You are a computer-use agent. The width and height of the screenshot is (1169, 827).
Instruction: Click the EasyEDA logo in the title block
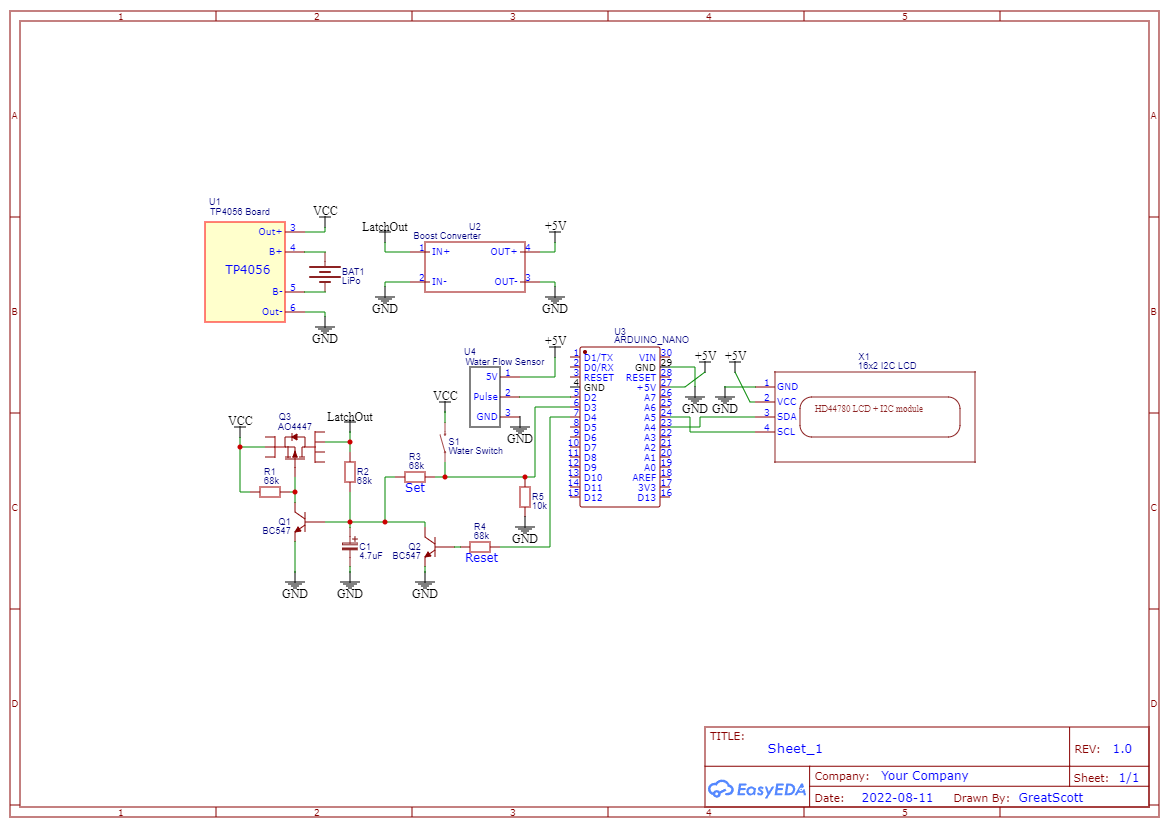(x=757, y=789)
